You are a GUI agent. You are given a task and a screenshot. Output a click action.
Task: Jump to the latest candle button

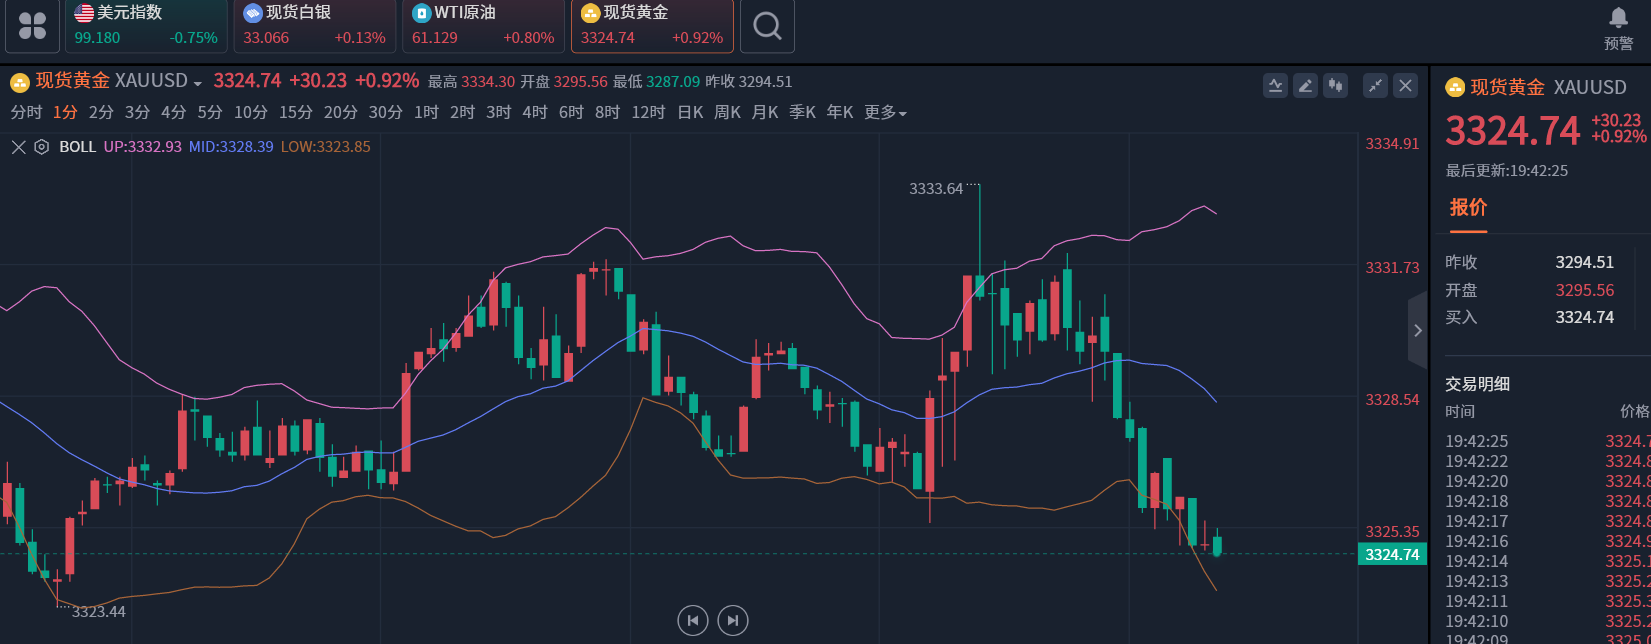733,621
